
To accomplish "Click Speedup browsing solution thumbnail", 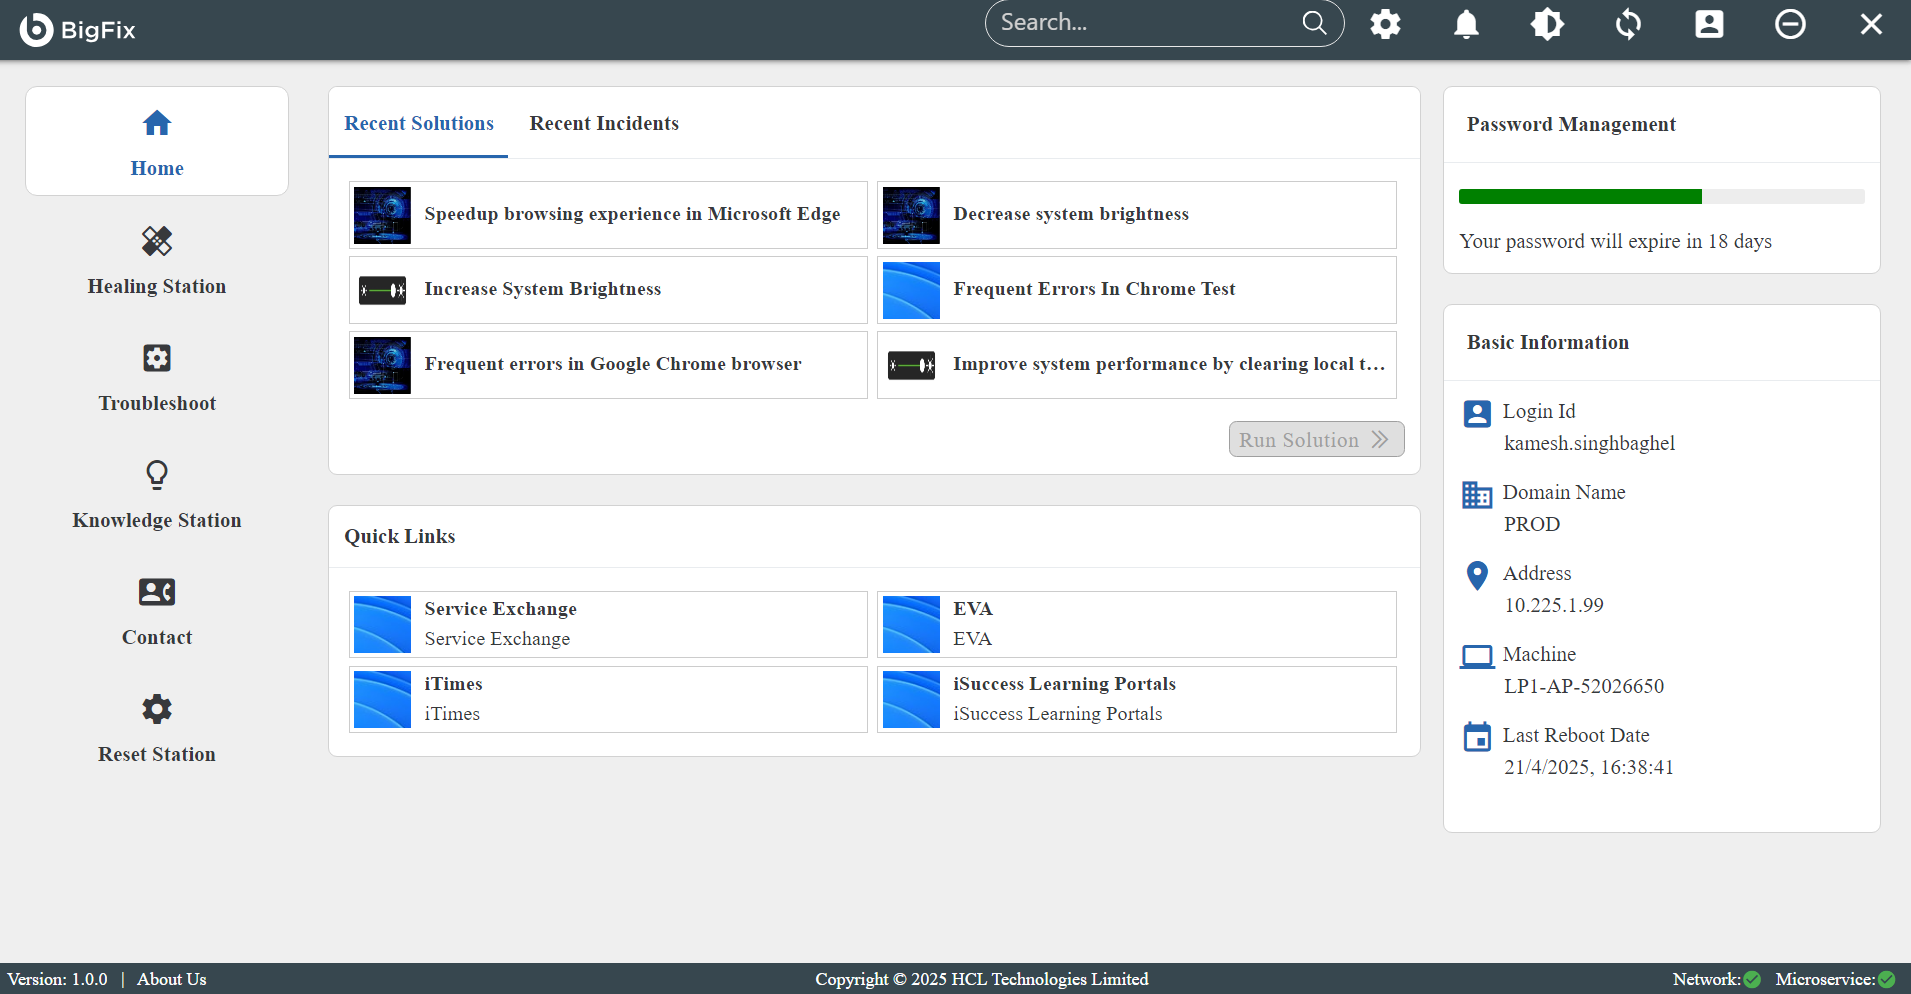I will 382,215.
